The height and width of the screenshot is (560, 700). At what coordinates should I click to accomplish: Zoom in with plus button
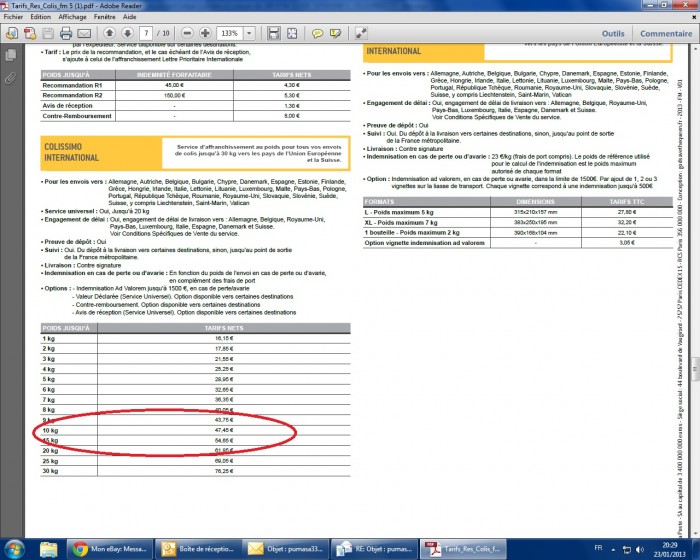(205, 33)
